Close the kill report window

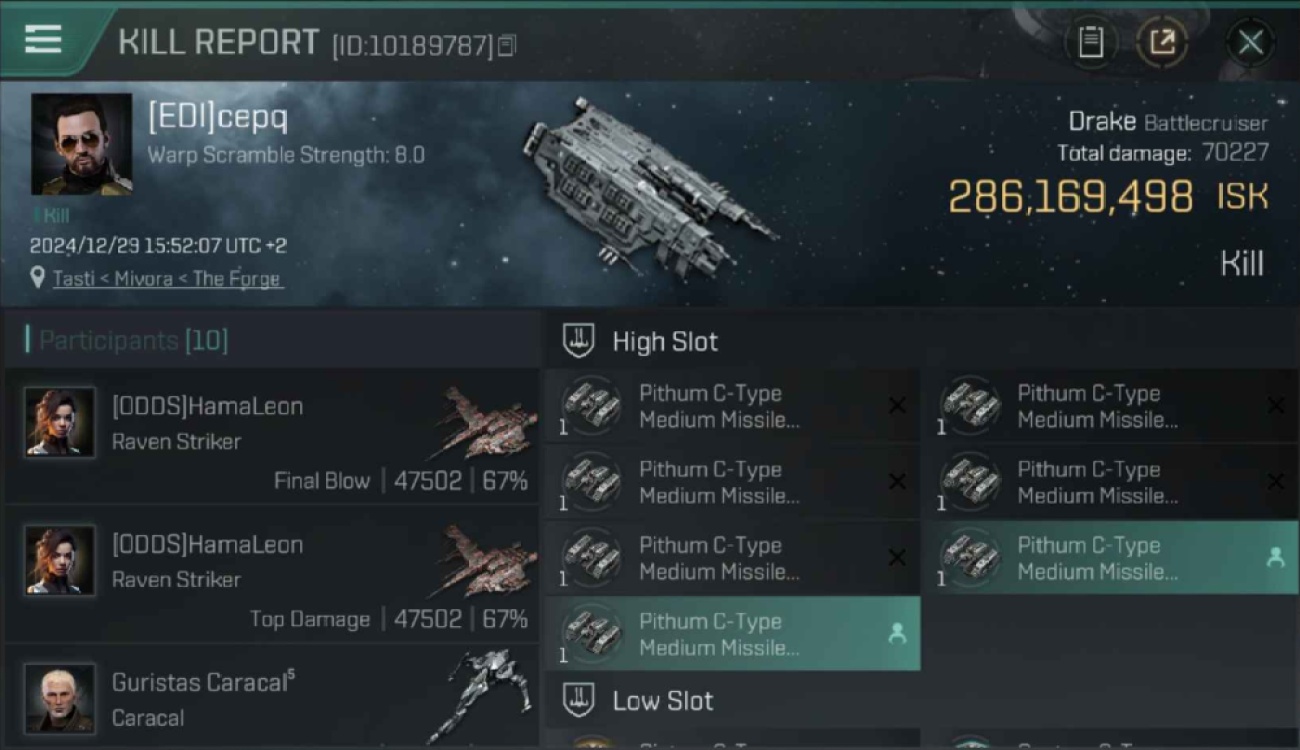[x=1250, y=42]
